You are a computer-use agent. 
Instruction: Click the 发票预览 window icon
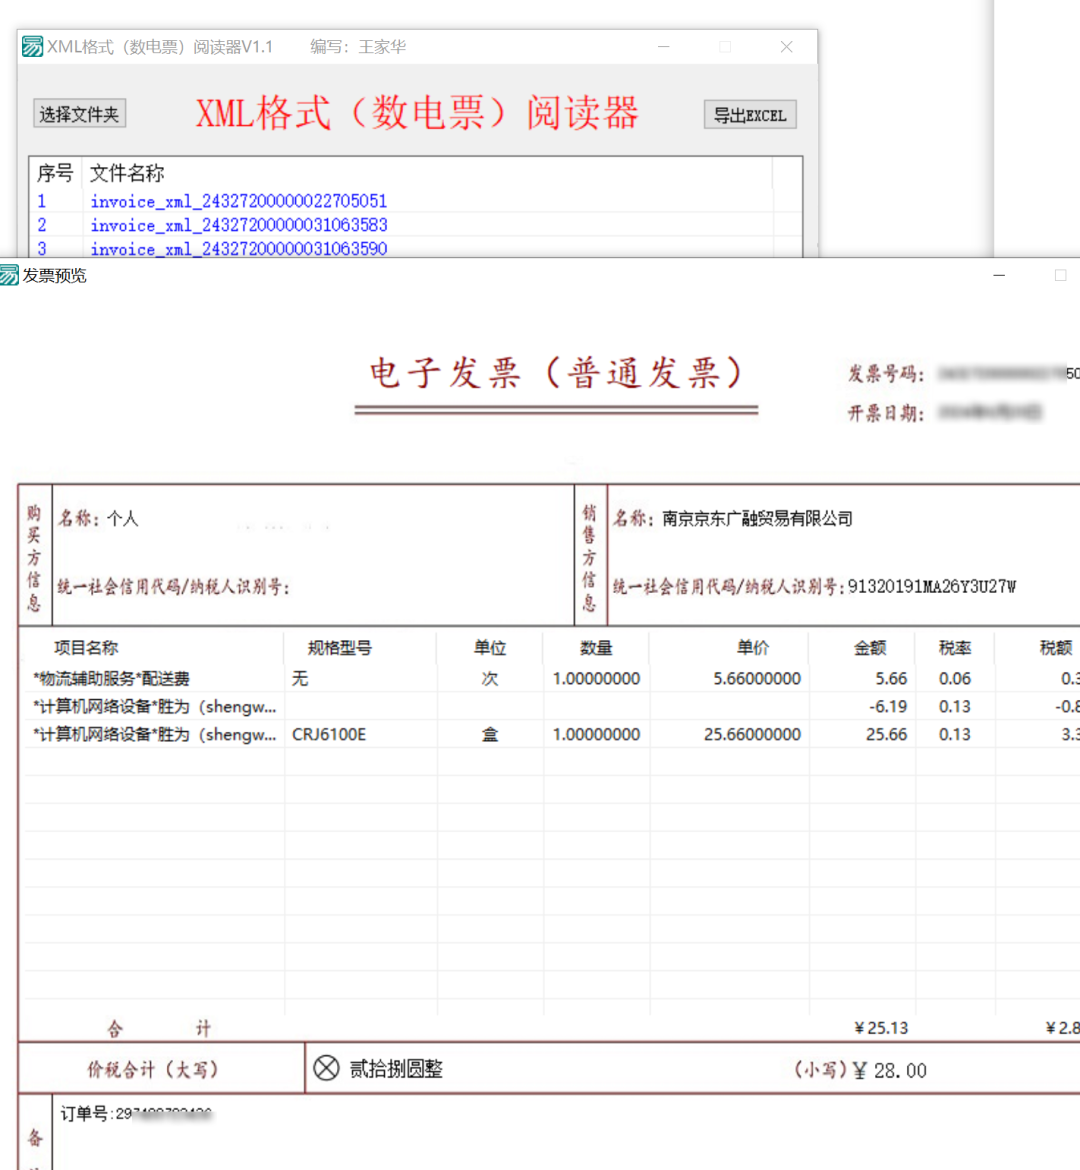click(9, 275)
